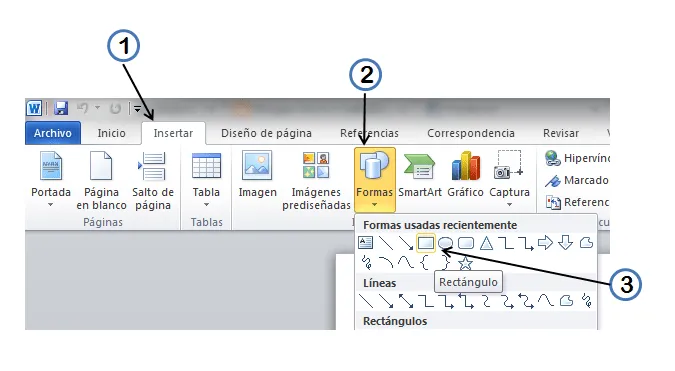Open the Gráfico chart tool
This screenshot has height=371, width=675.
point(465,175)
